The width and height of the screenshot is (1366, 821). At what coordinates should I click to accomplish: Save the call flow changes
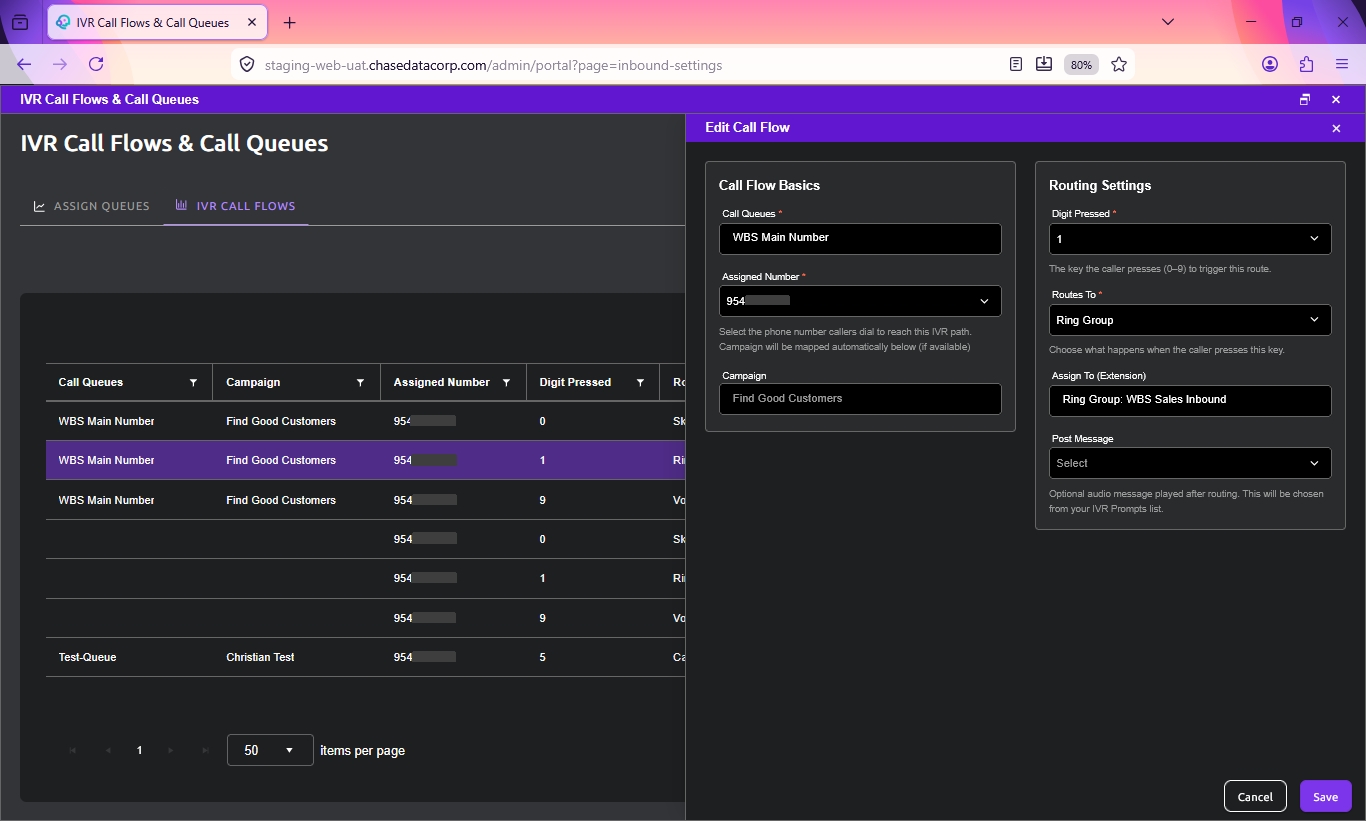click(1326, 796)
